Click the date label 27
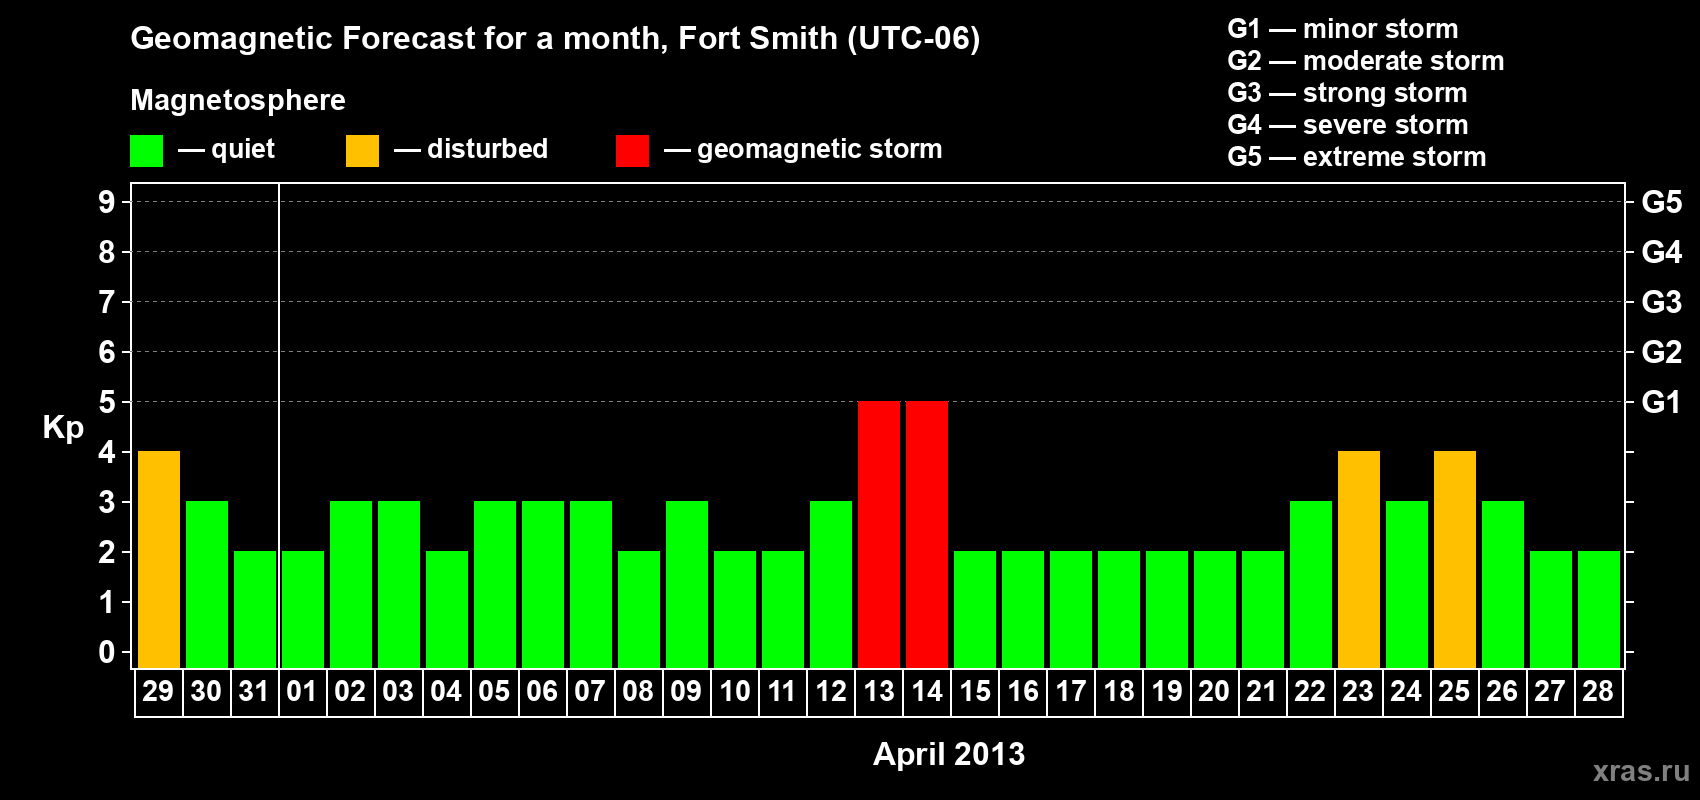1700x800 pixels. [x=1550, y=691]
